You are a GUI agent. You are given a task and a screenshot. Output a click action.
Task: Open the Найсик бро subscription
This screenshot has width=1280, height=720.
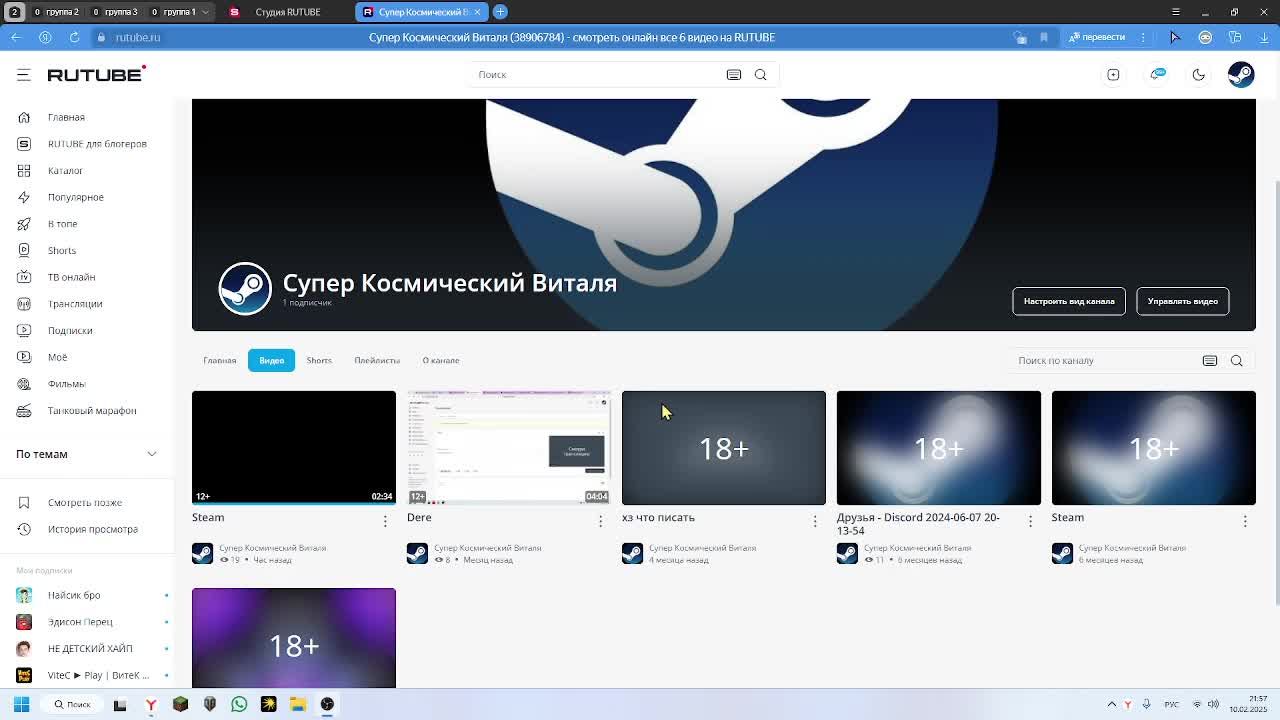coord(74,595)
